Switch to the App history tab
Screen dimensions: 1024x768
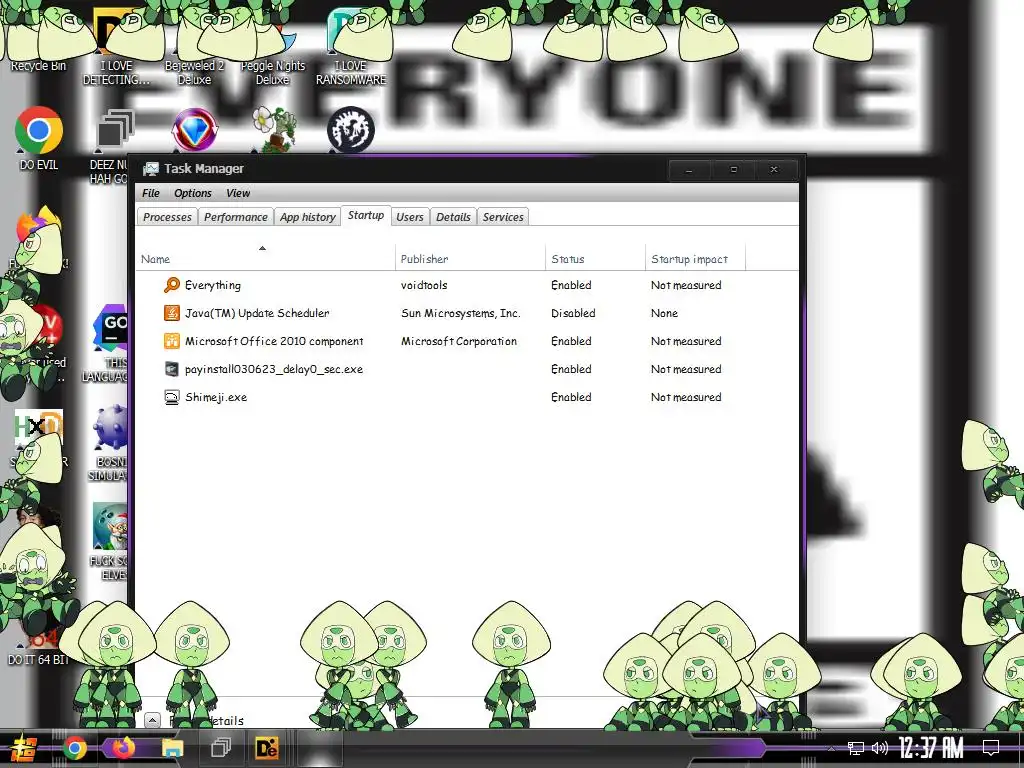308,217
